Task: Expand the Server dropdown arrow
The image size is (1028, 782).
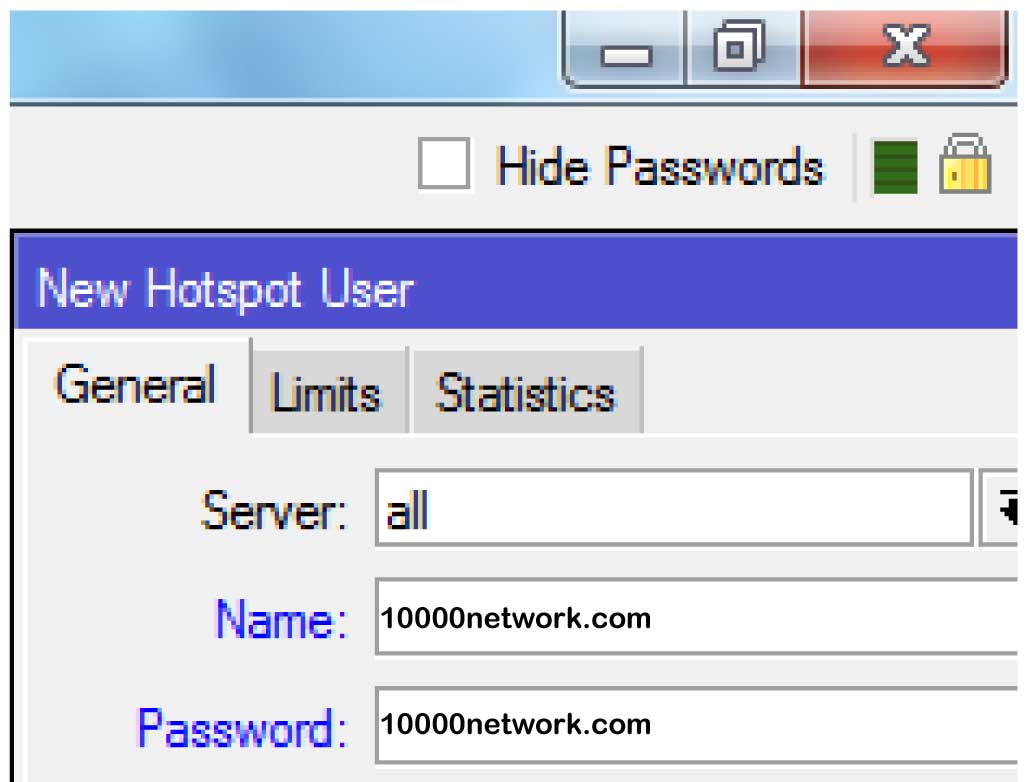Action: (1000, 507)
